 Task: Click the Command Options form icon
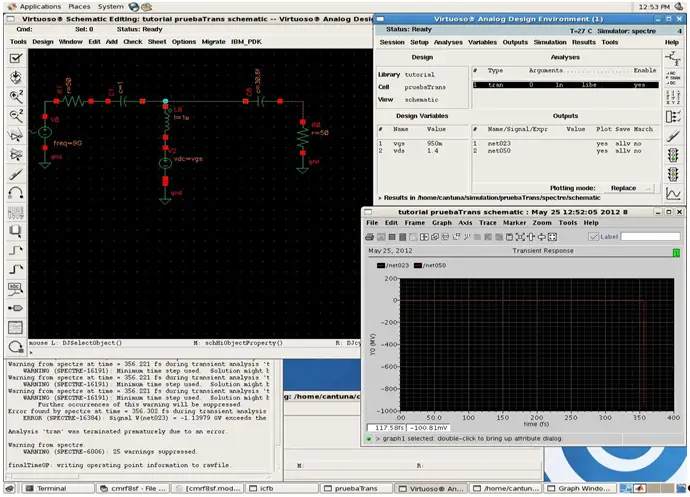click(x=16, y=328)
